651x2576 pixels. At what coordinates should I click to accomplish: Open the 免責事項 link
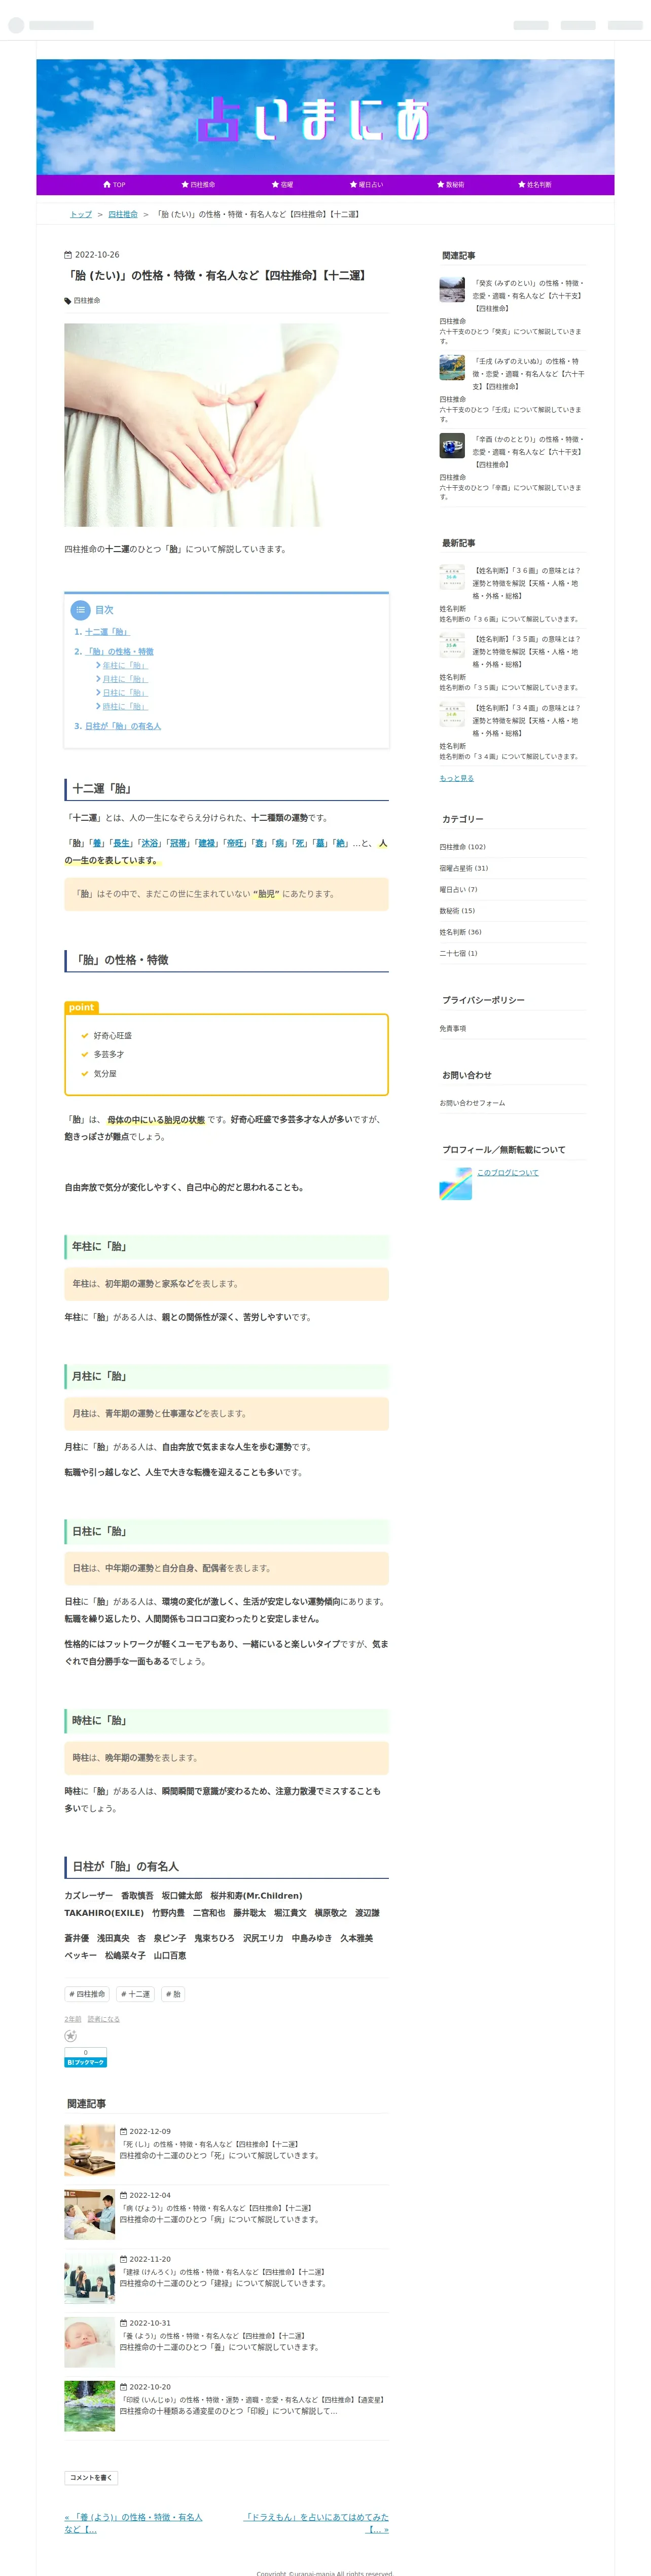coord(452,1028)
